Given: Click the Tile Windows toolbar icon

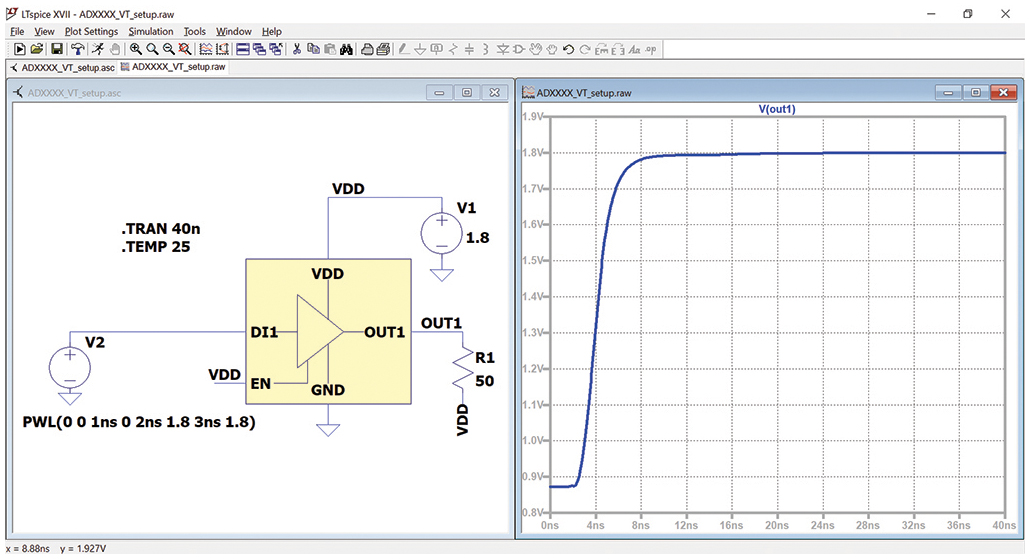Looking at the screenshot, I should tap(243, 49).
